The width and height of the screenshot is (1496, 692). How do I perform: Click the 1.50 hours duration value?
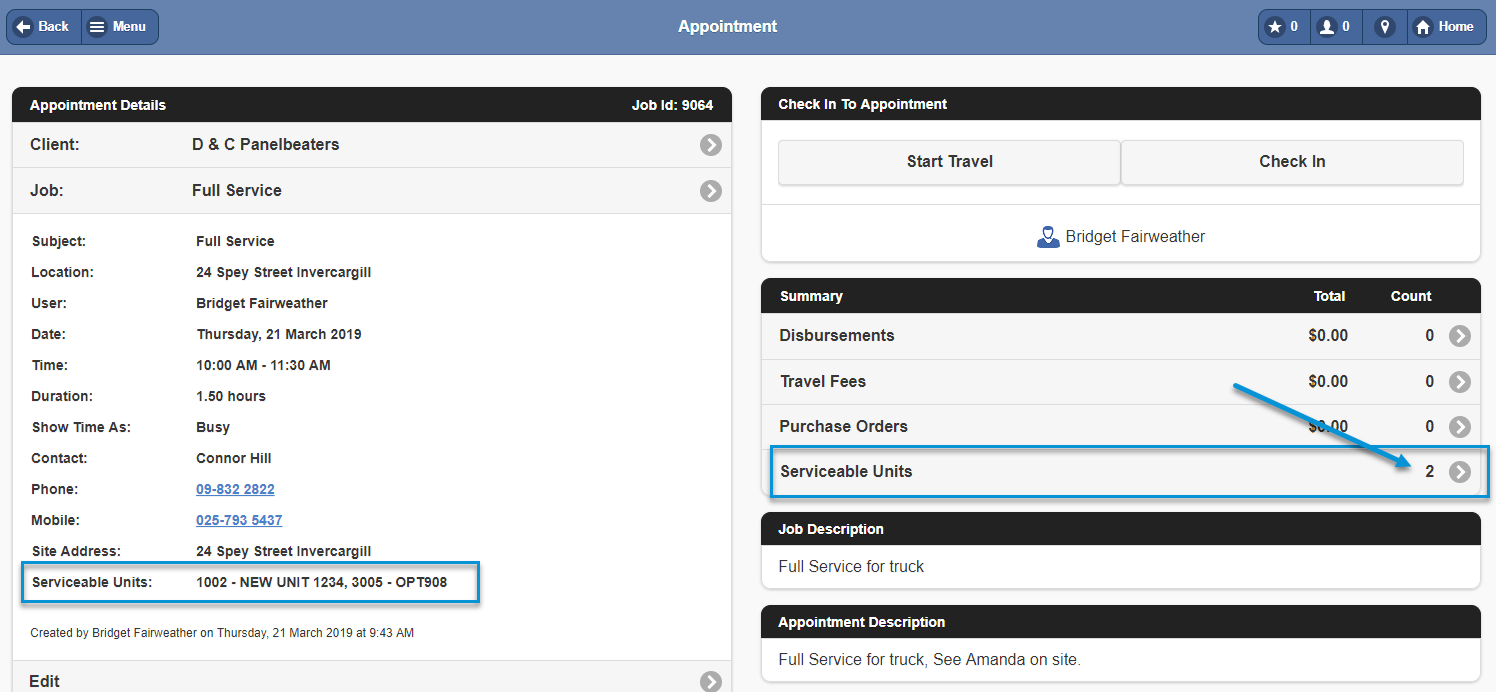click(231, 396)
